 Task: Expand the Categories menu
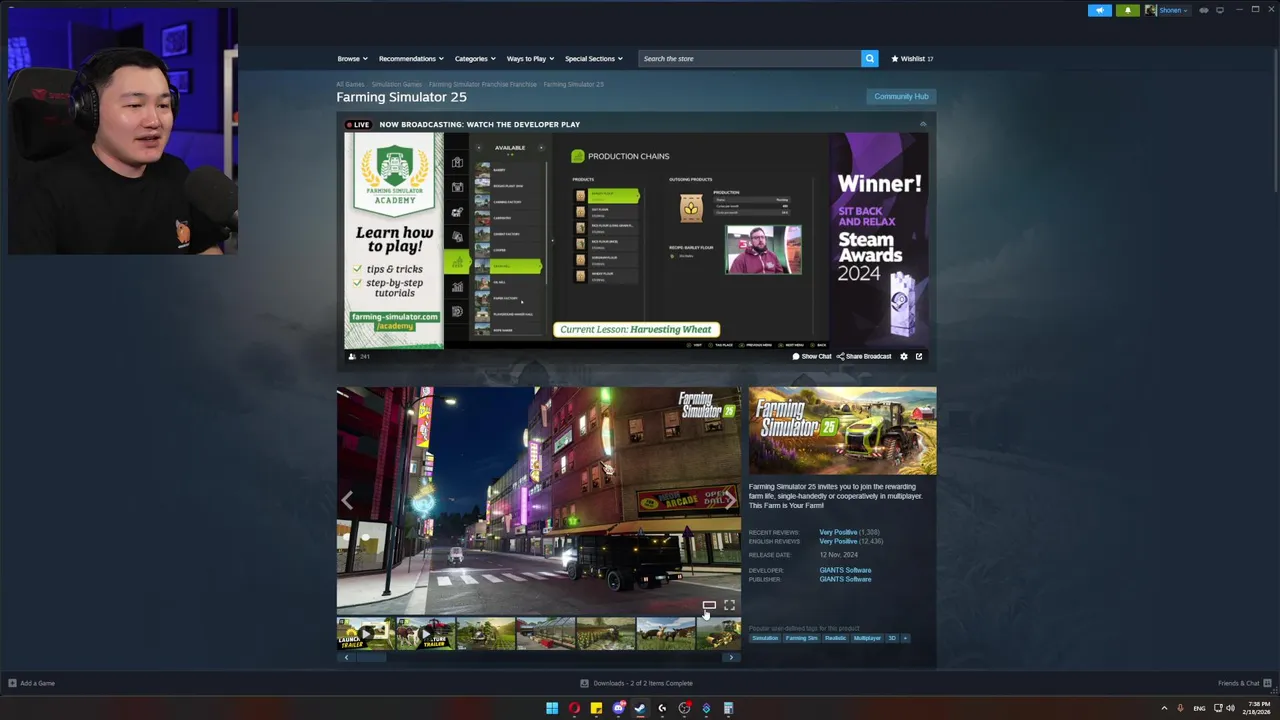pyautogui.click(x=474, y=58)
